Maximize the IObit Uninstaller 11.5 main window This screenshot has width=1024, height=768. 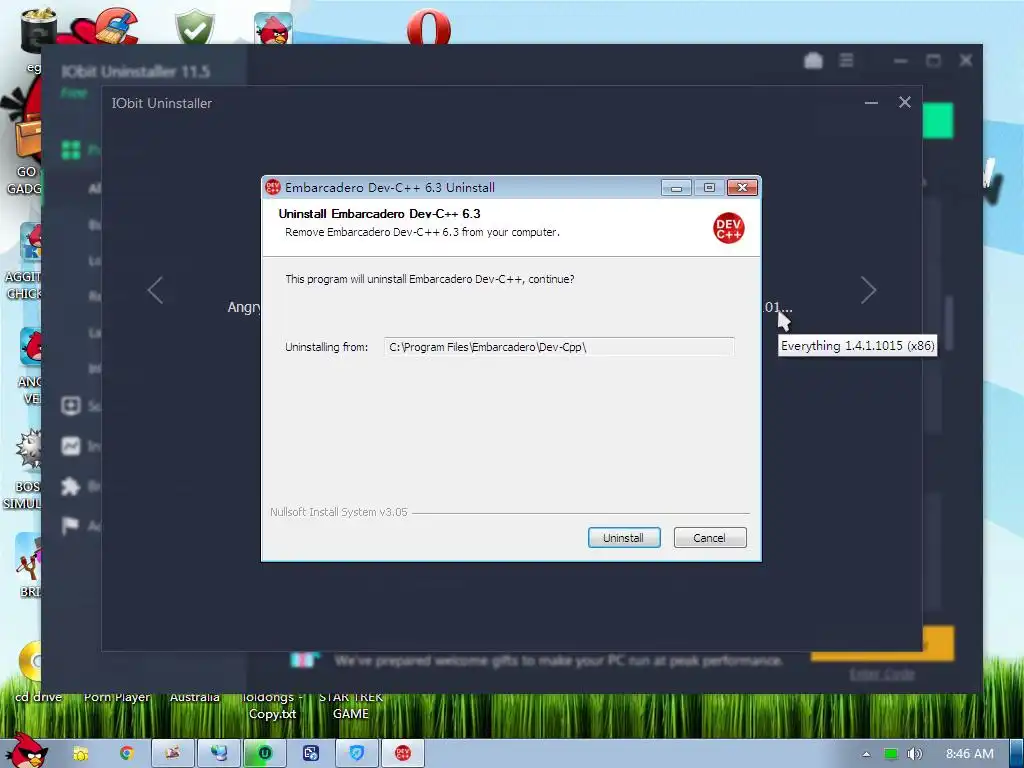pos(933,61)
